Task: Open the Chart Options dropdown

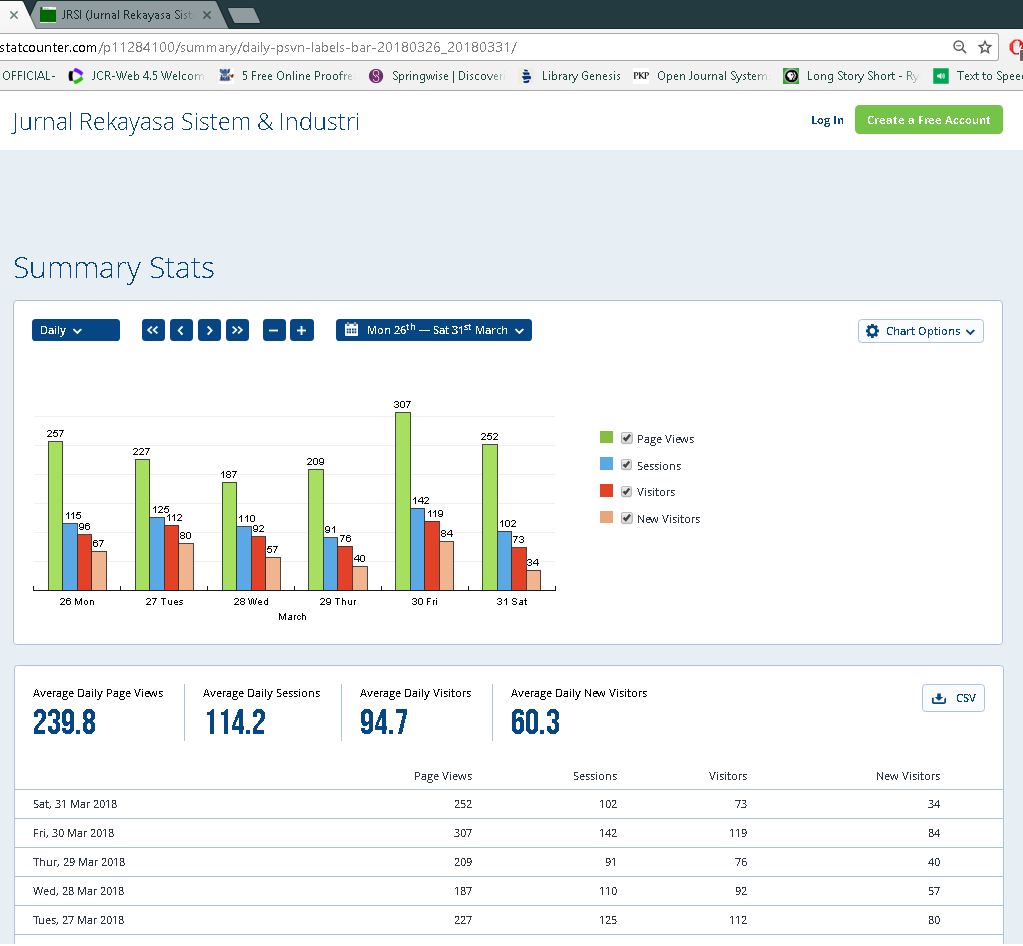Action: pos(920,331)
